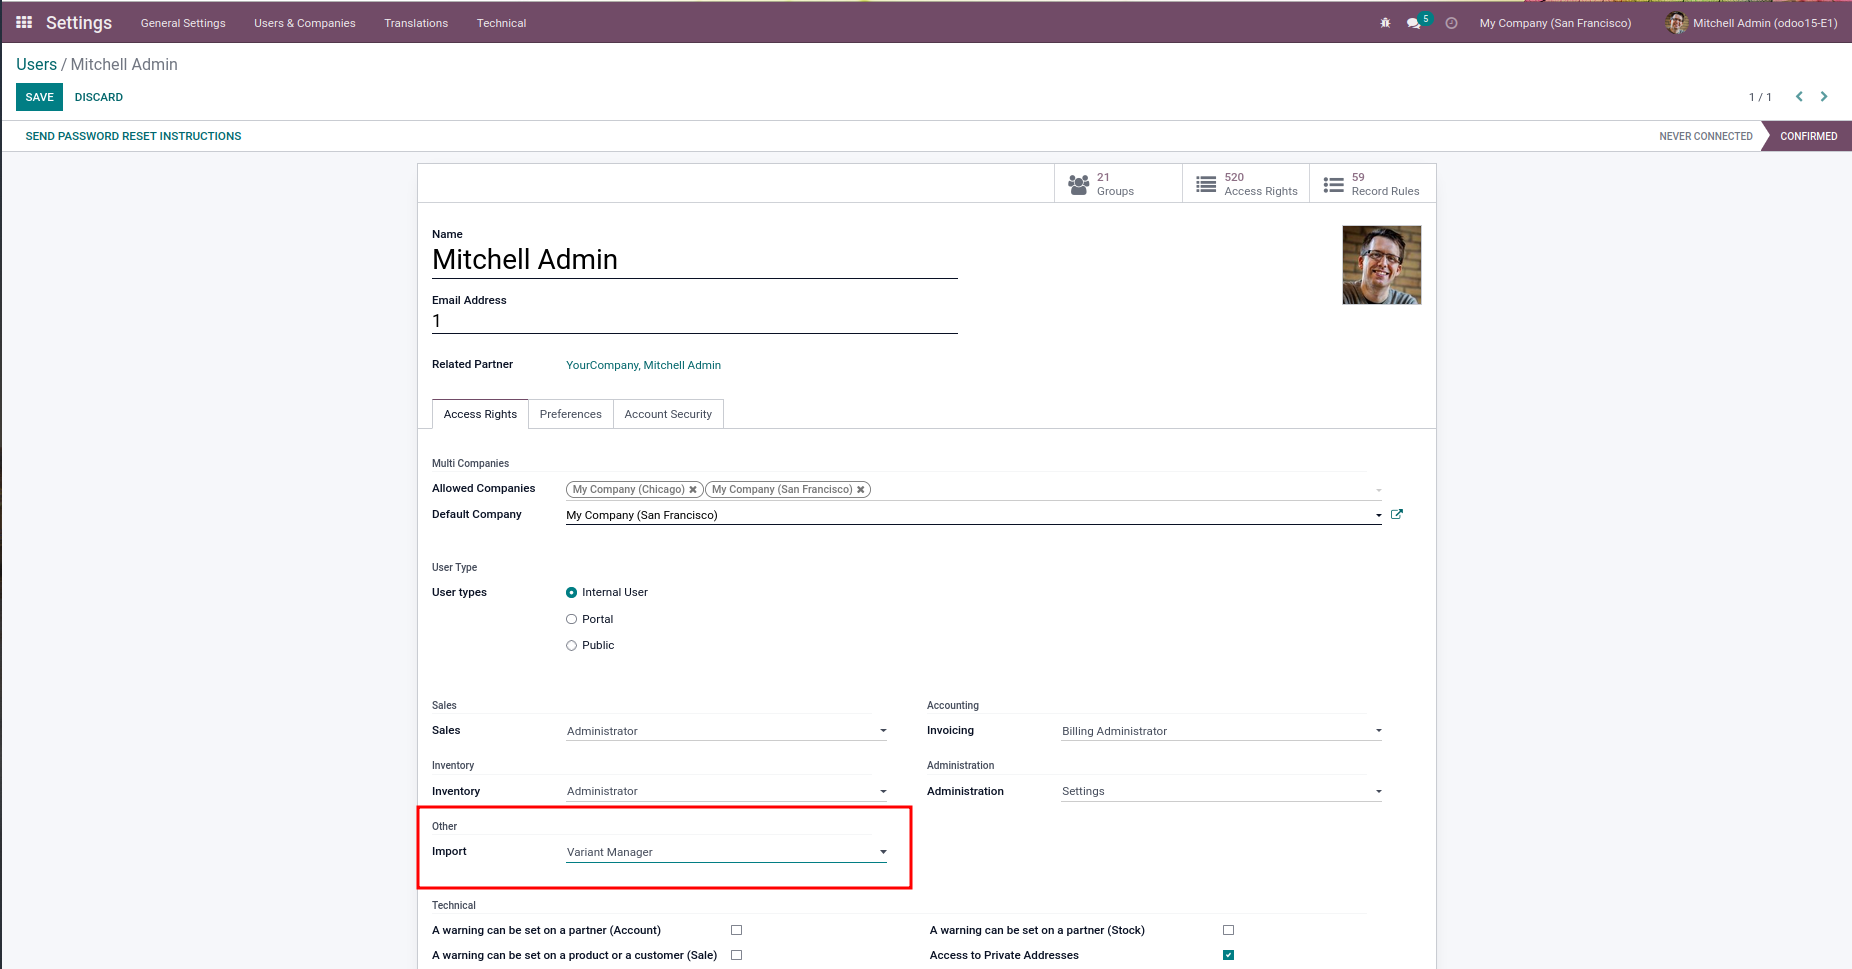
Task: Select Public user type
Action: coord(572,646)
